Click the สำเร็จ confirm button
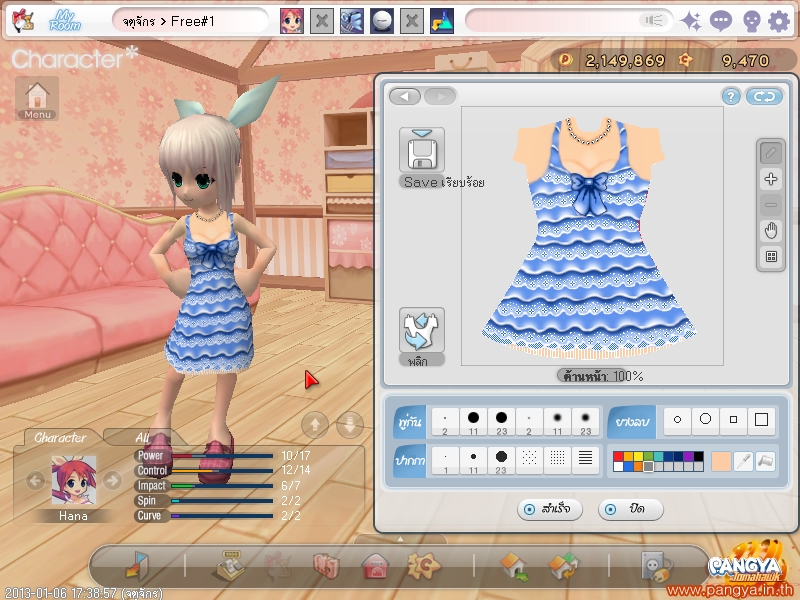Image resolution: width=800 pixels, height=600 pixels. (549, 509)
